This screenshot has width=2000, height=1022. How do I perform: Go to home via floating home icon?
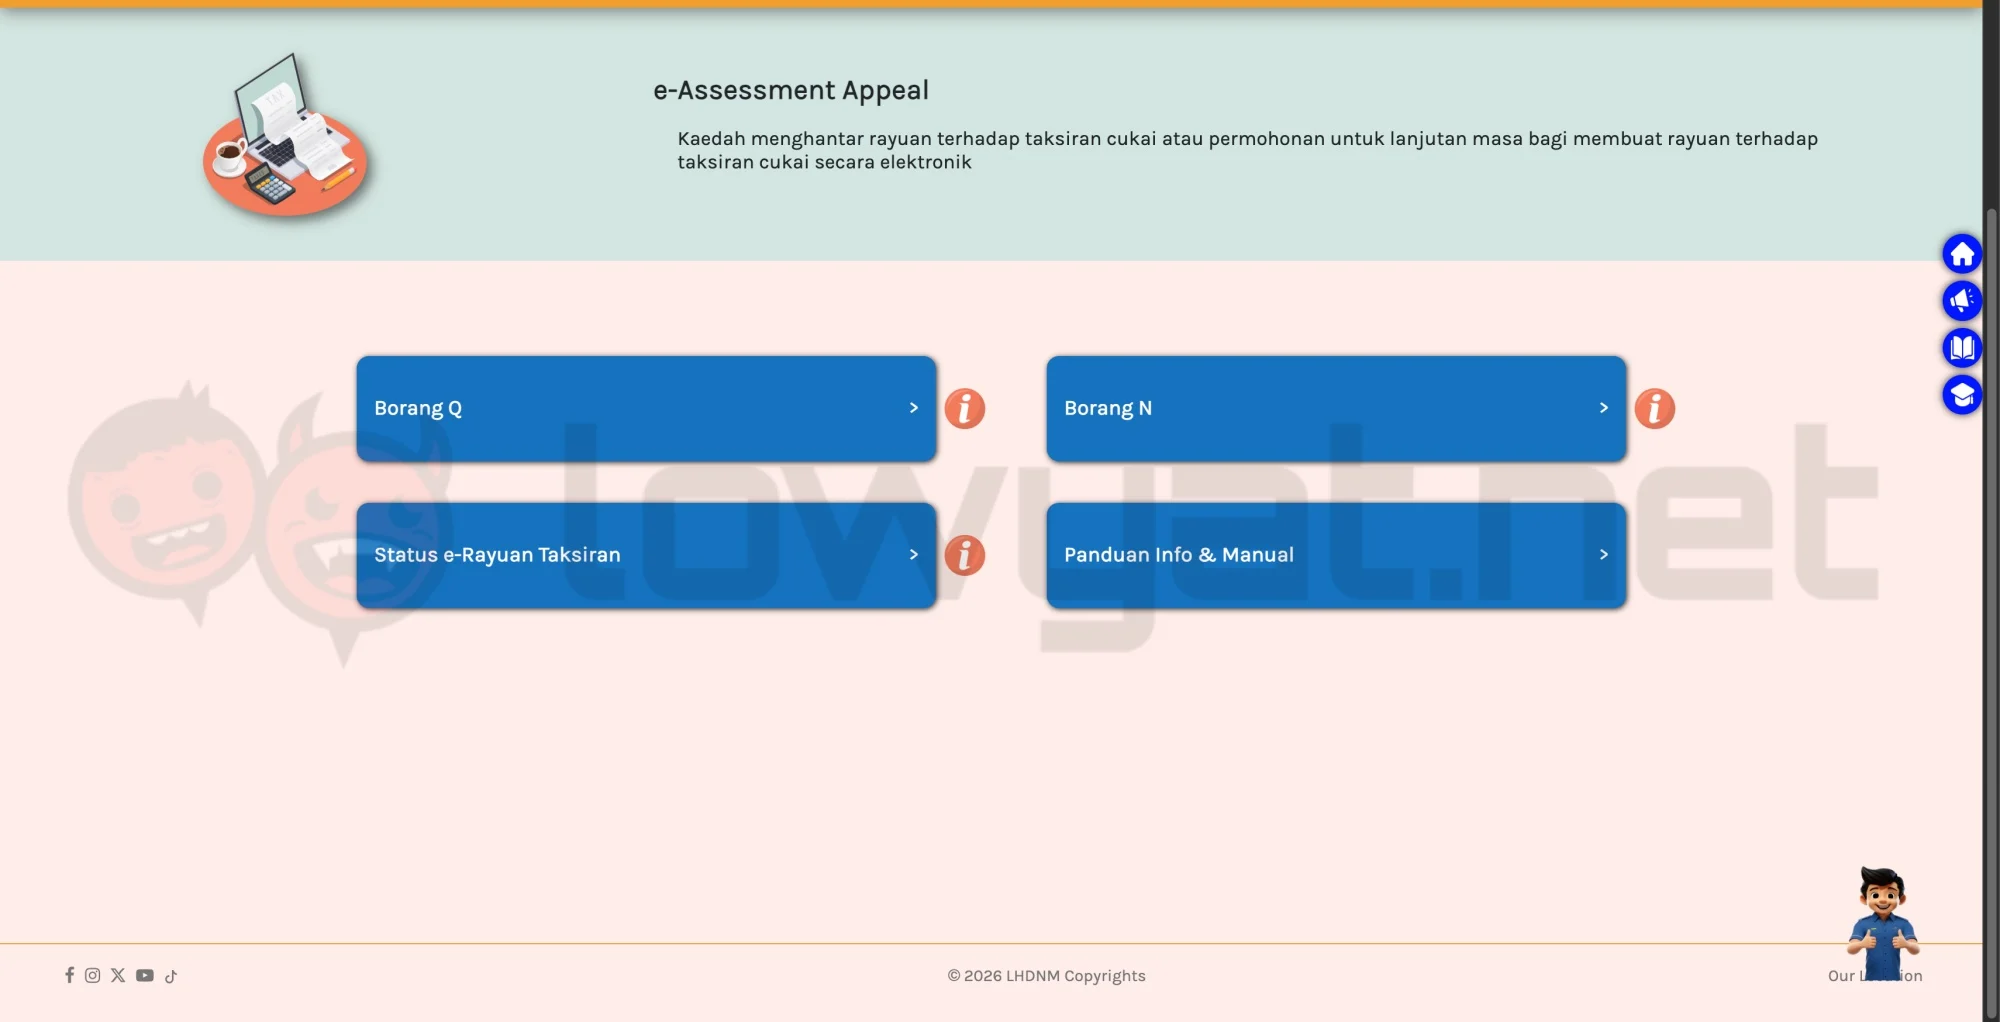pyautogui.click(x=1962, y=254)
